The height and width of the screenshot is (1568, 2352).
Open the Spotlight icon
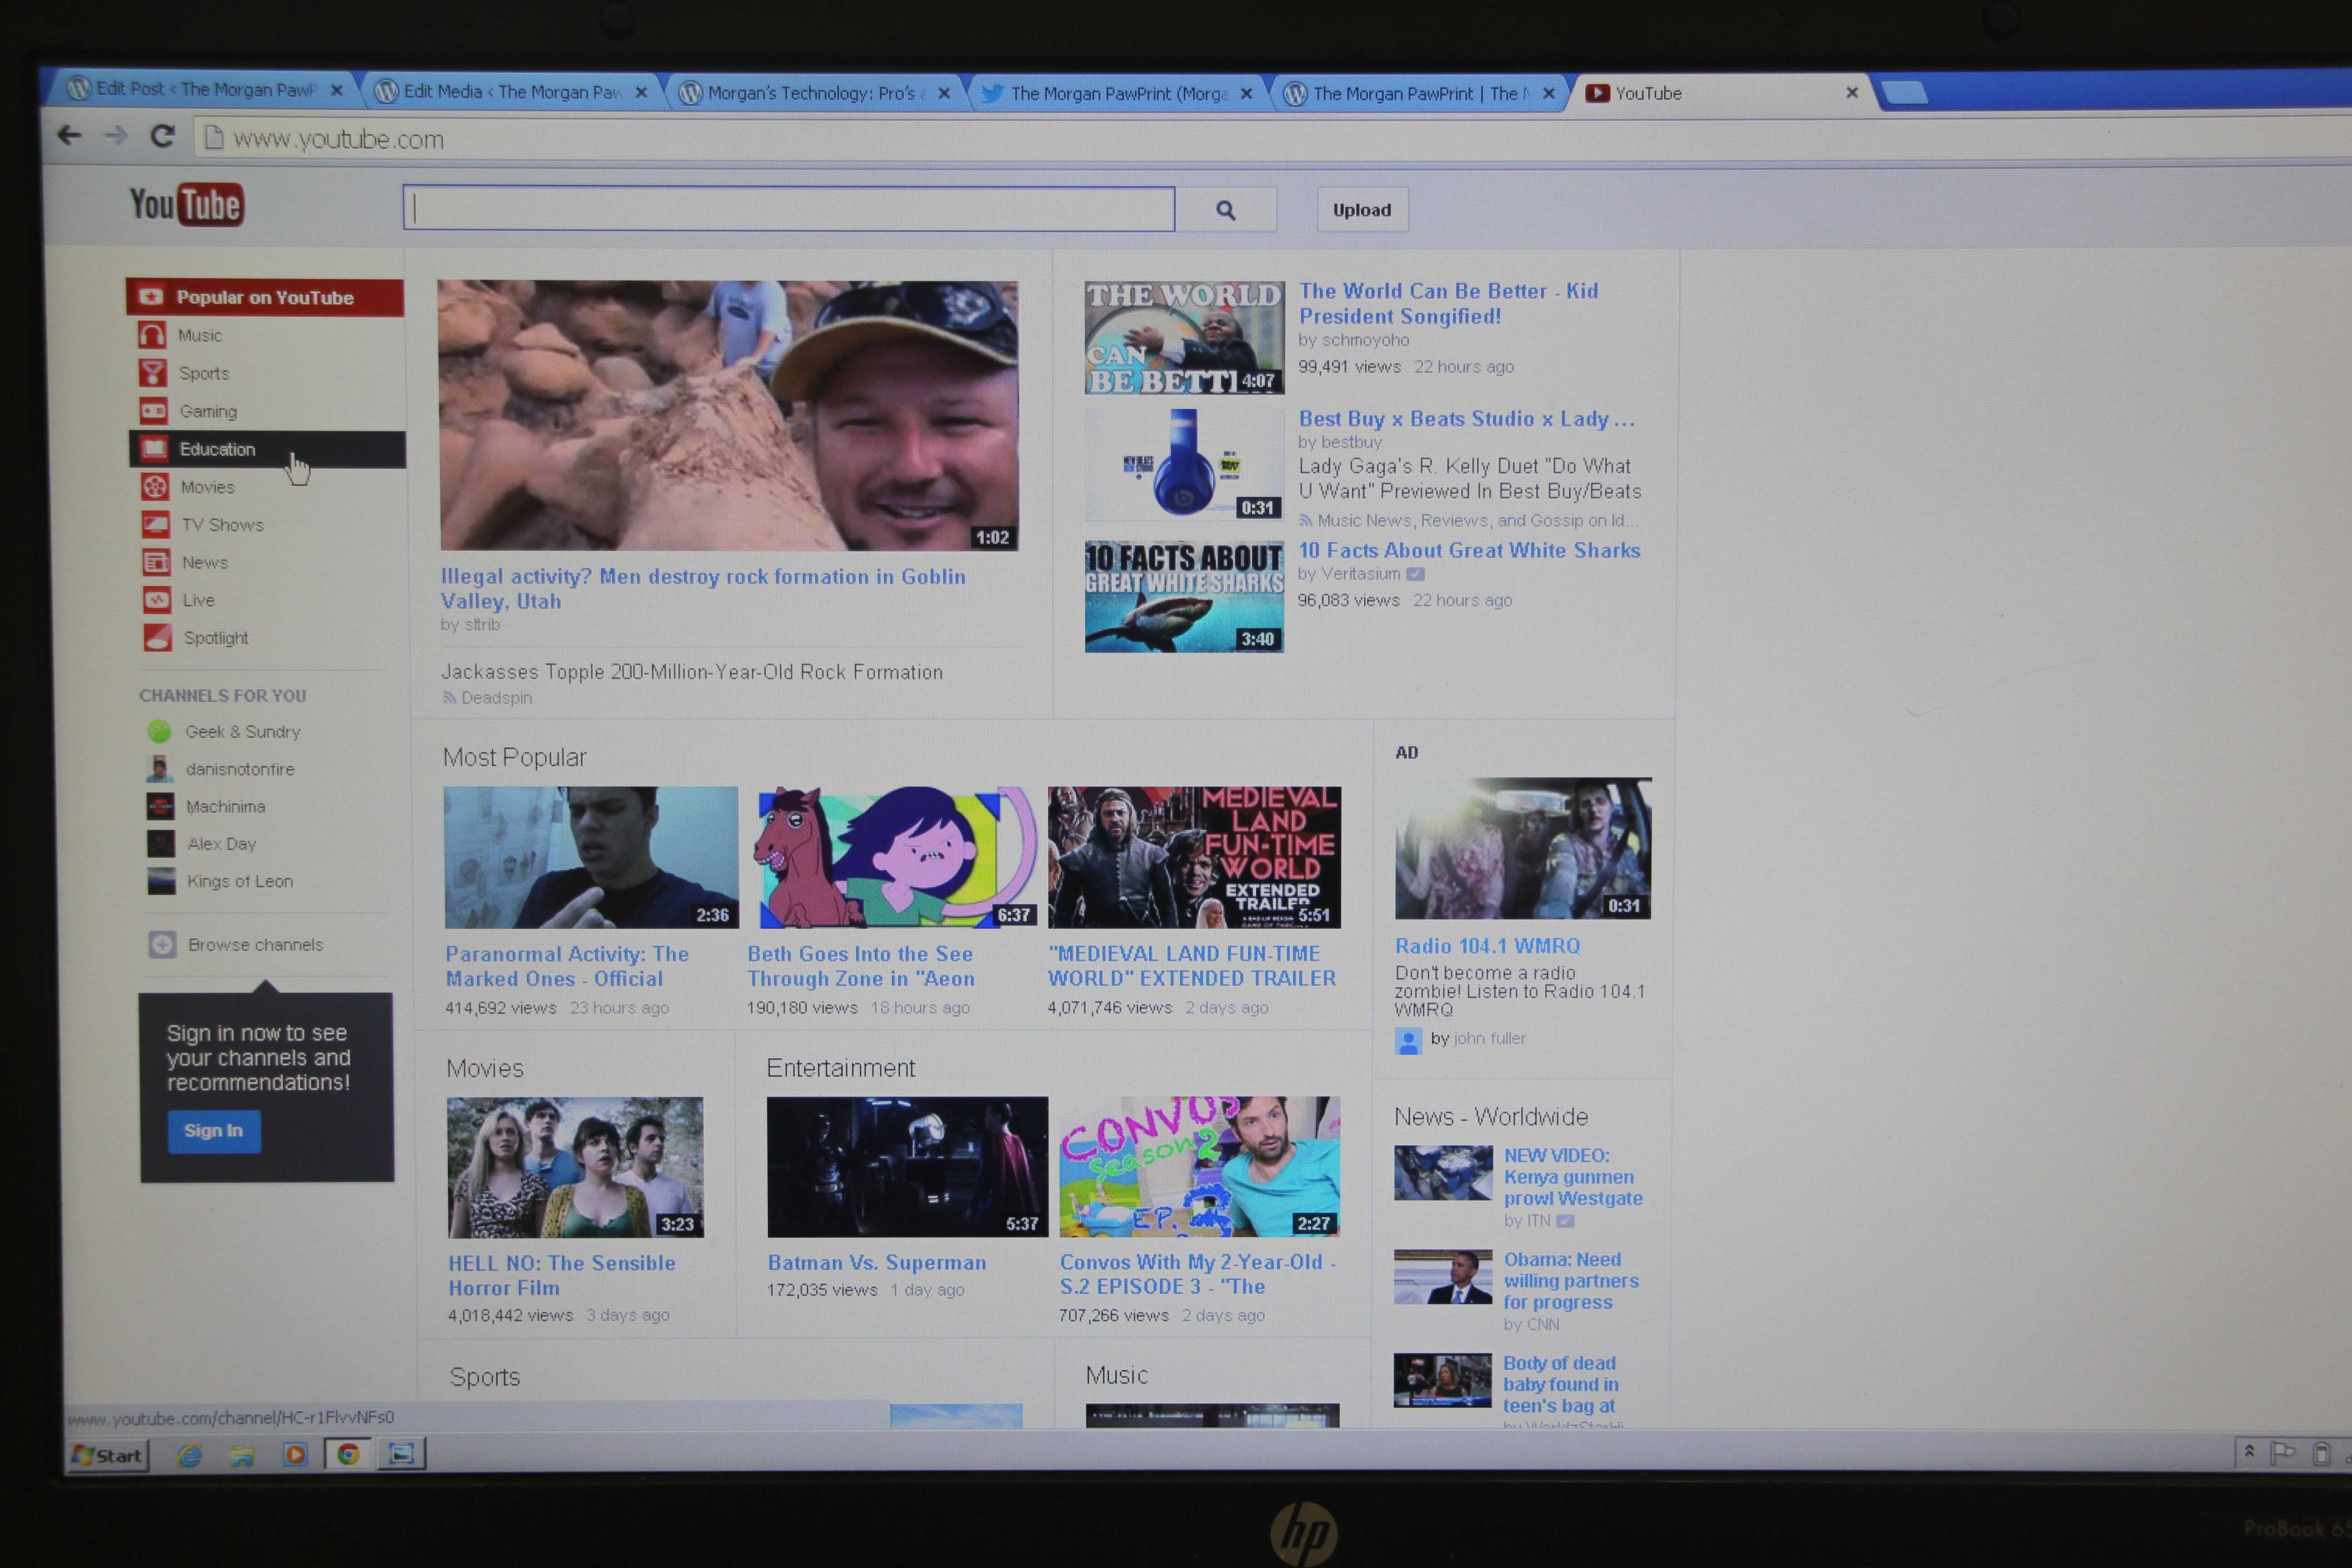158,637
